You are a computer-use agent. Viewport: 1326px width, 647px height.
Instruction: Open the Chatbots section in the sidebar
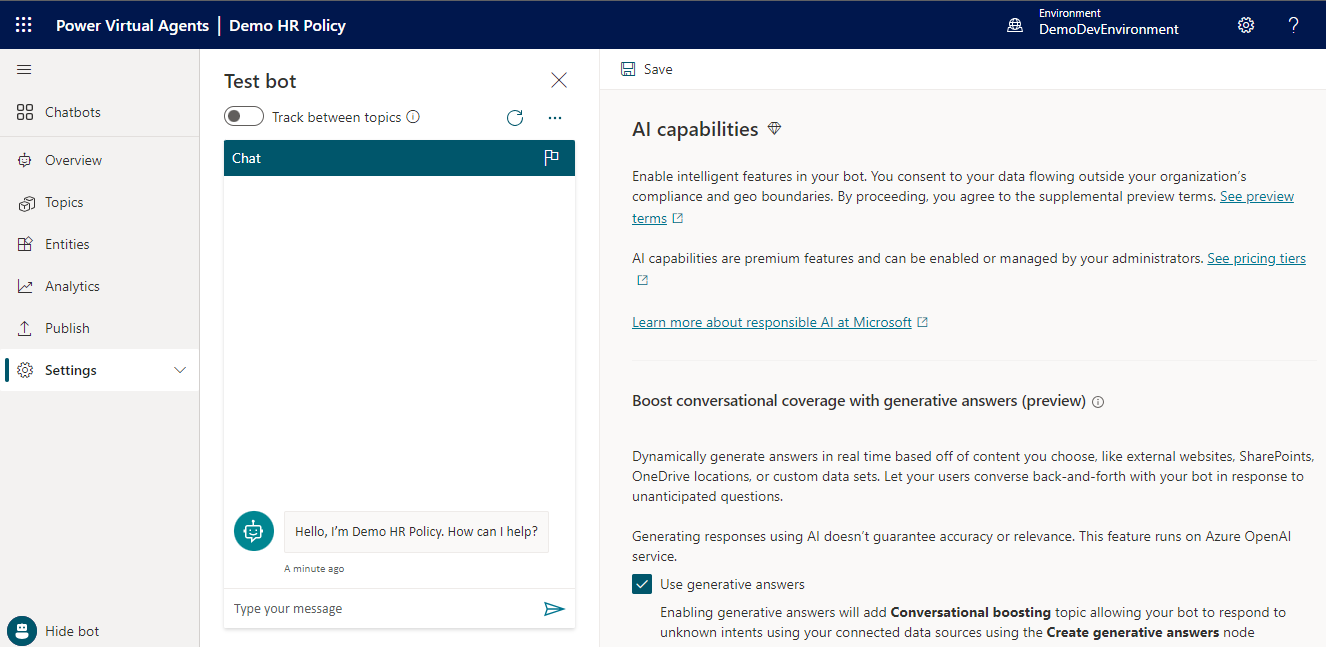(x=72, y=111)
